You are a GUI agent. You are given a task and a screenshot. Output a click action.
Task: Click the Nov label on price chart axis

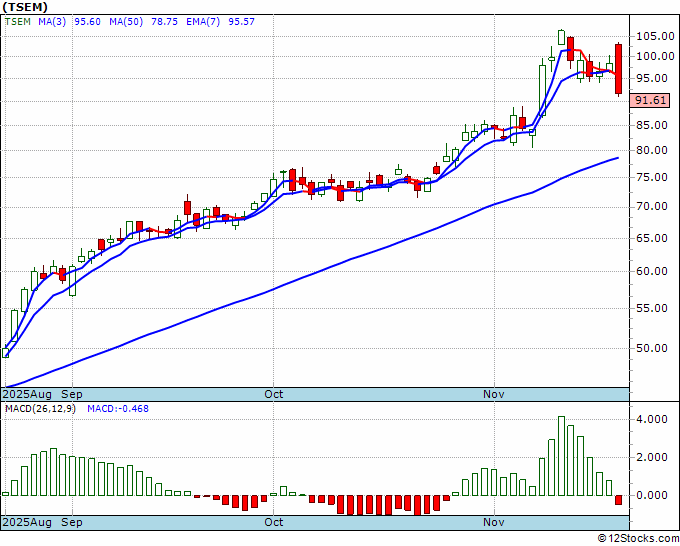494,394
